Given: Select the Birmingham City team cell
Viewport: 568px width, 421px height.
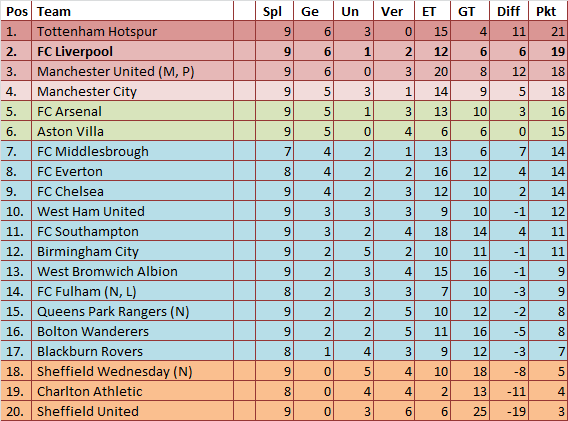Looking at the screenshot, I should click(132, 251).
